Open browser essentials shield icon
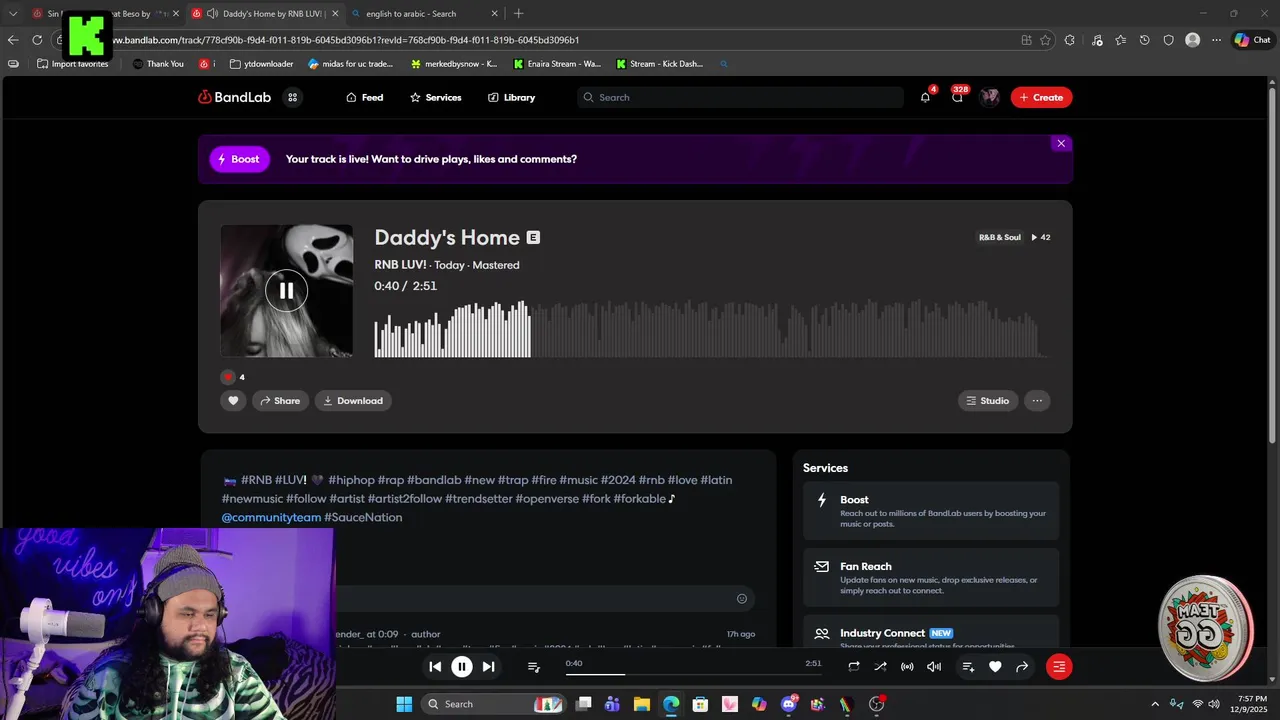 (1168, 40)
